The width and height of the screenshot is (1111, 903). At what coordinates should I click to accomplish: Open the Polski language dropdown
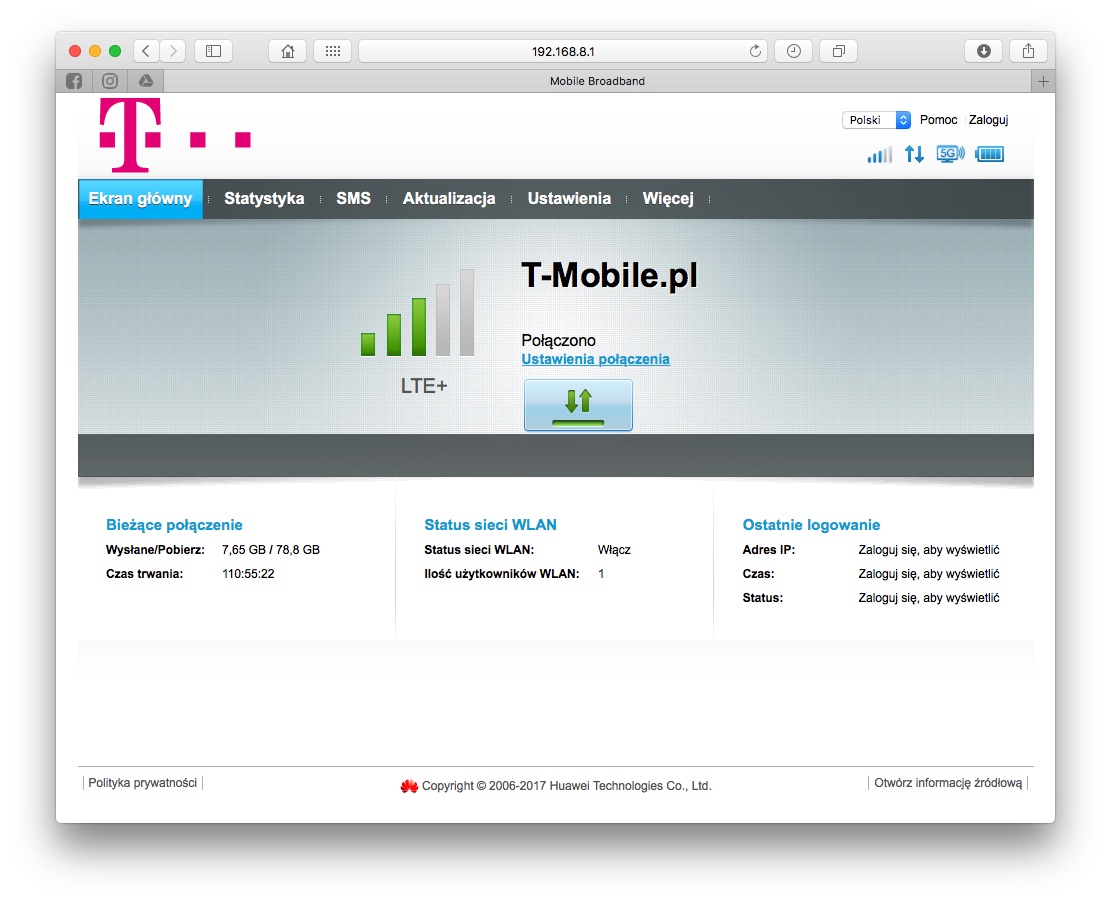(x=876, y=120)
